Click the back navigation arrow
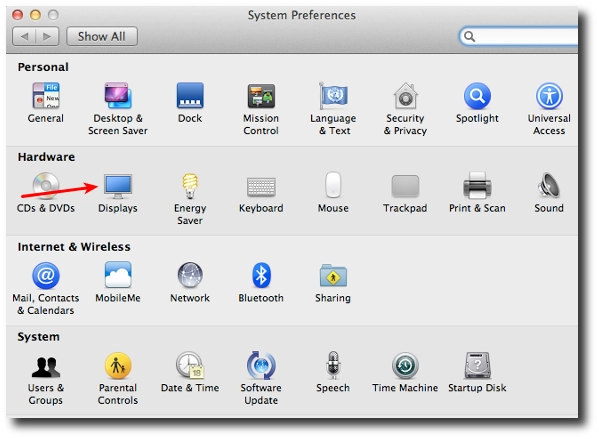 (24, 36)
